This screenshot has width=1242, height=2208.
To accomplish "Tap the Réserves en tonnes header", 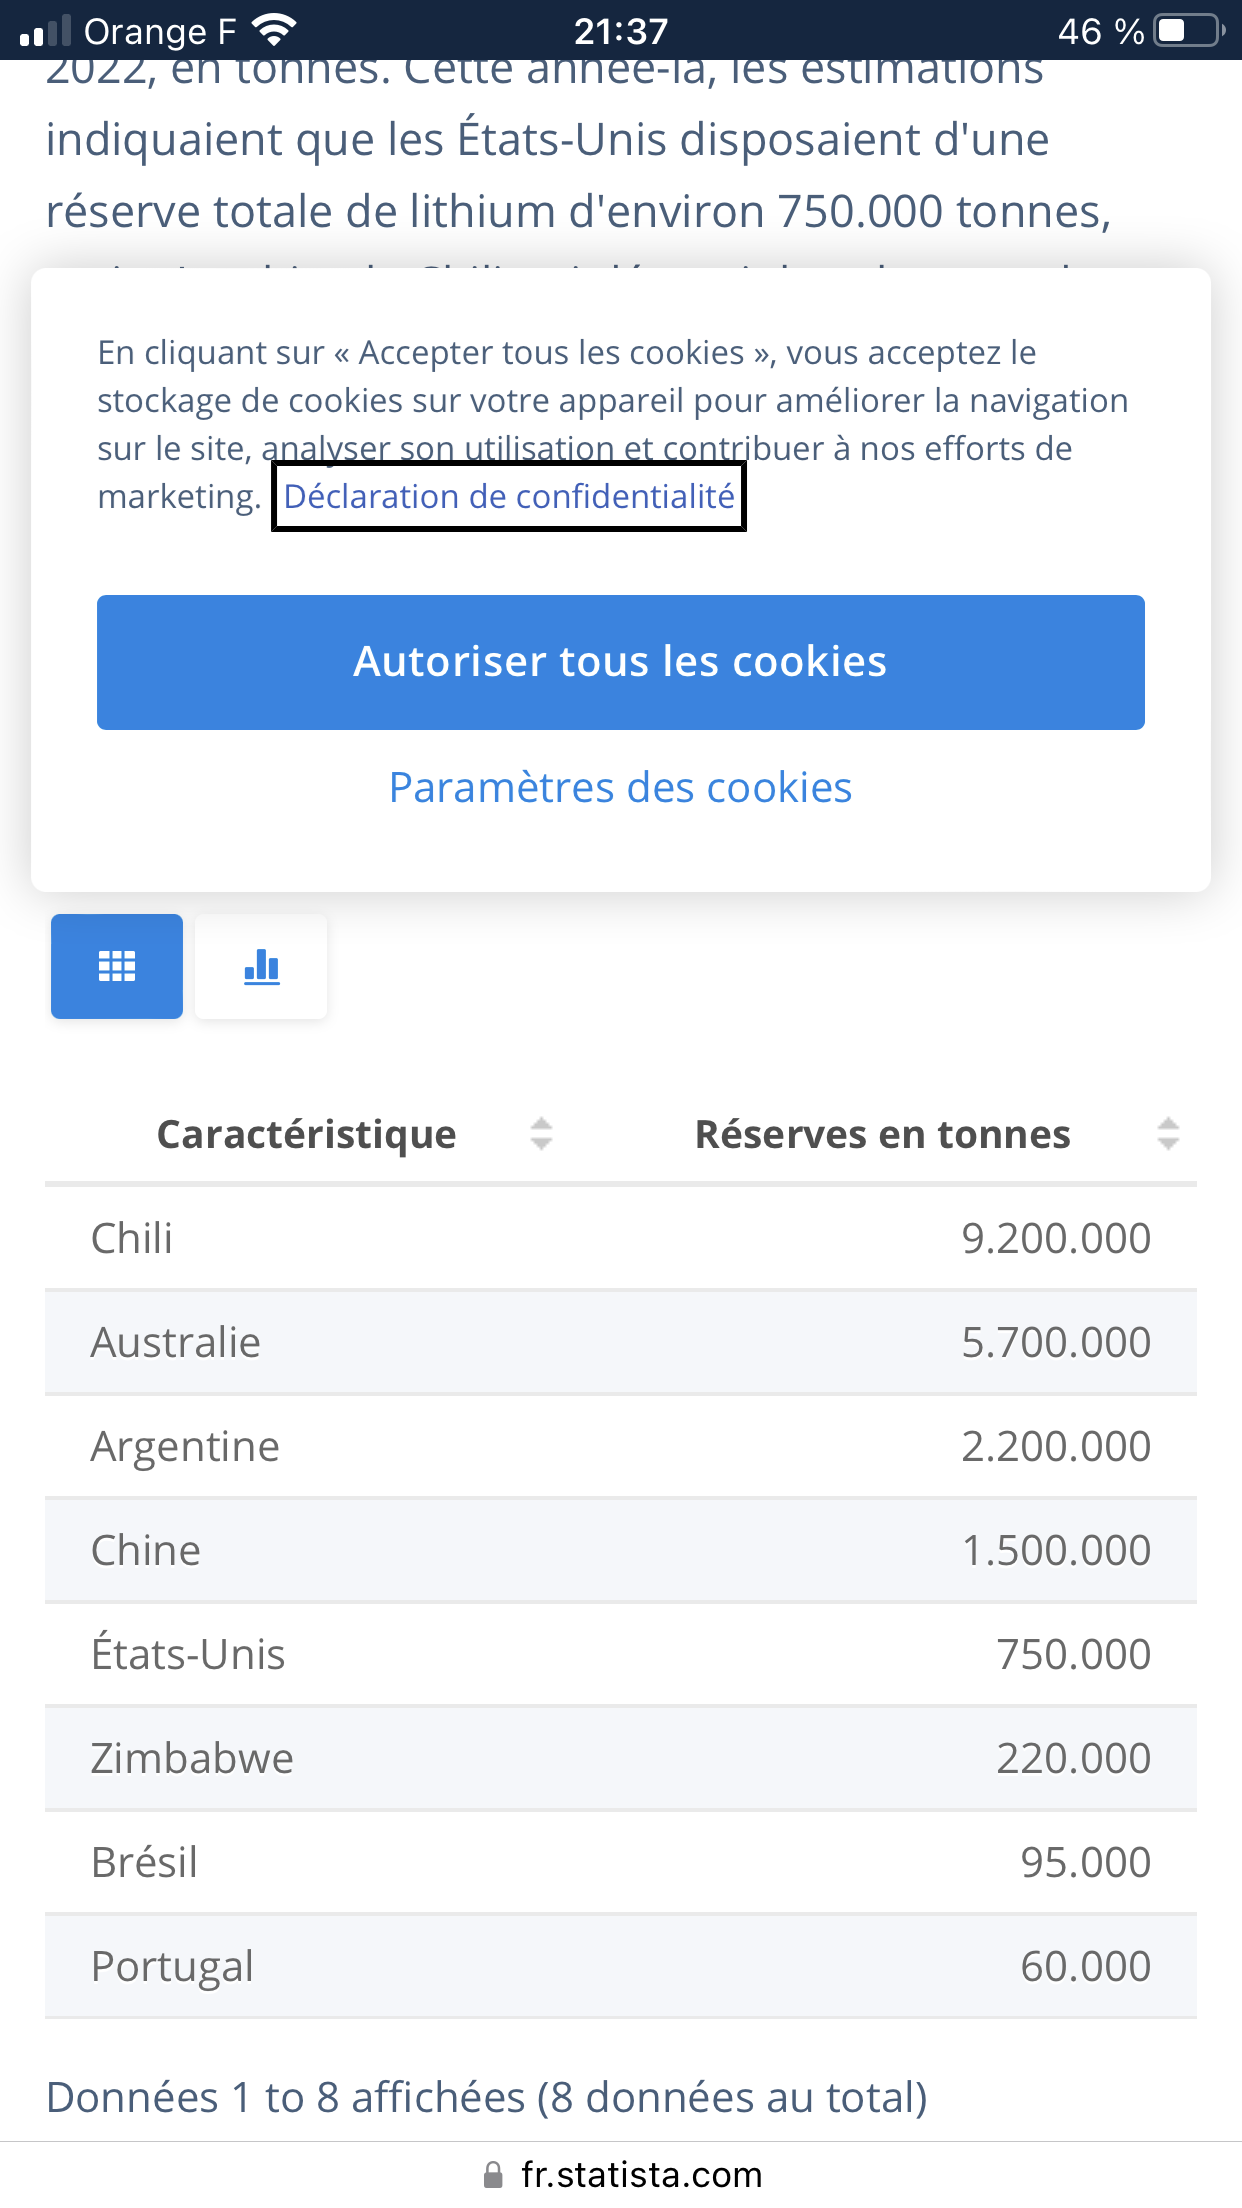I will coord(882,1134).
